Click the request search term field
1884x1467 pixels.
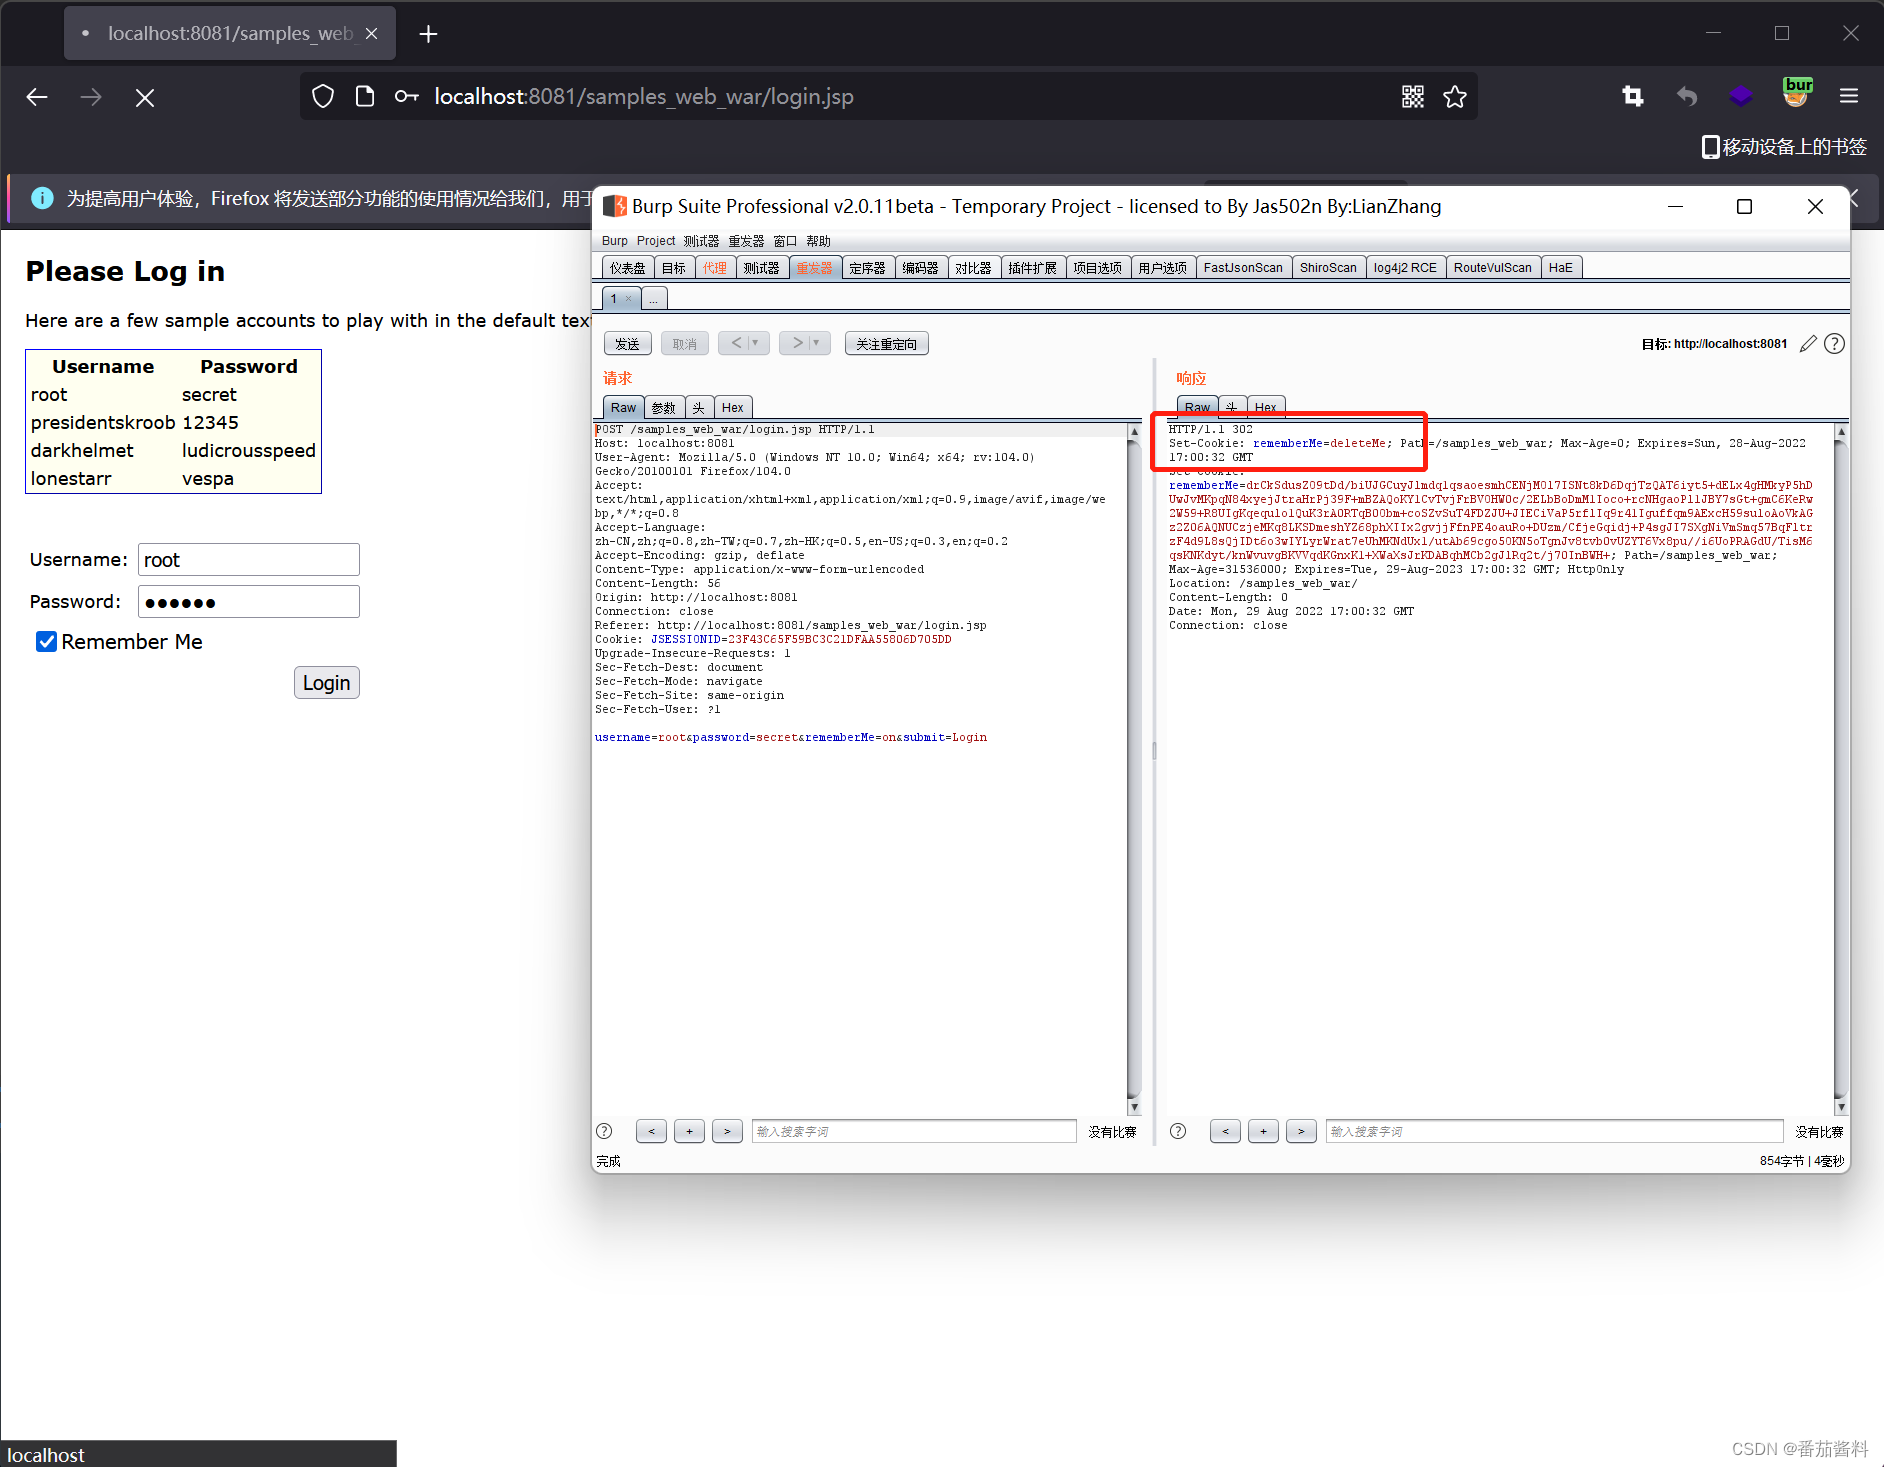914,1131
